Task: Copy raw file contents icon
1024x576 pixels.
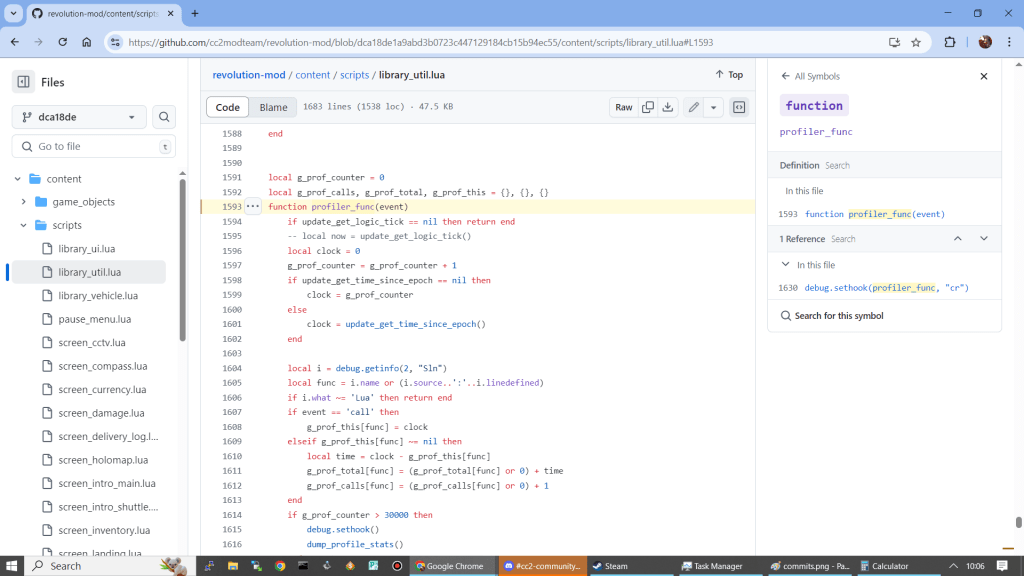Action: click(648, 107)
